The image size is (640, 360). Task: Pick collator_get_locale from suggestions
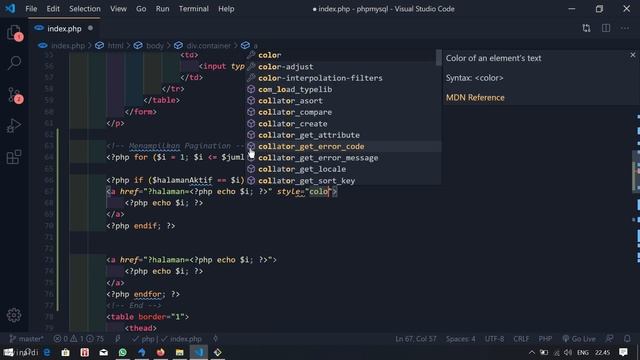coord(342,169)
